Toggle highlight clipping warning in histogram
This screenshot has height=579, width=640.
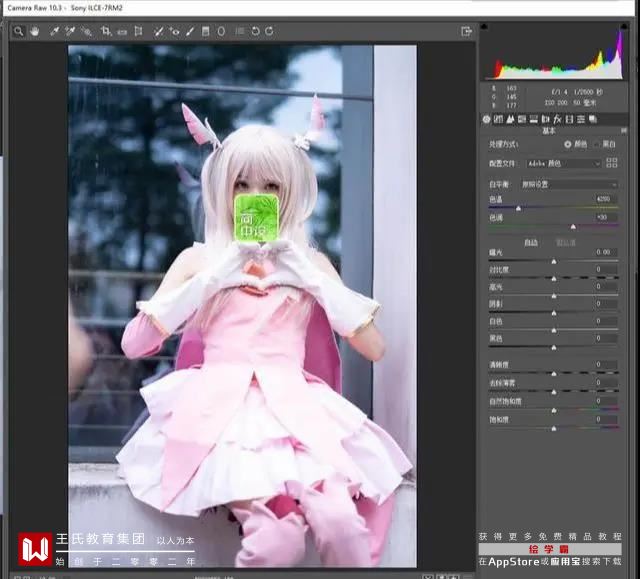point(624,27)
